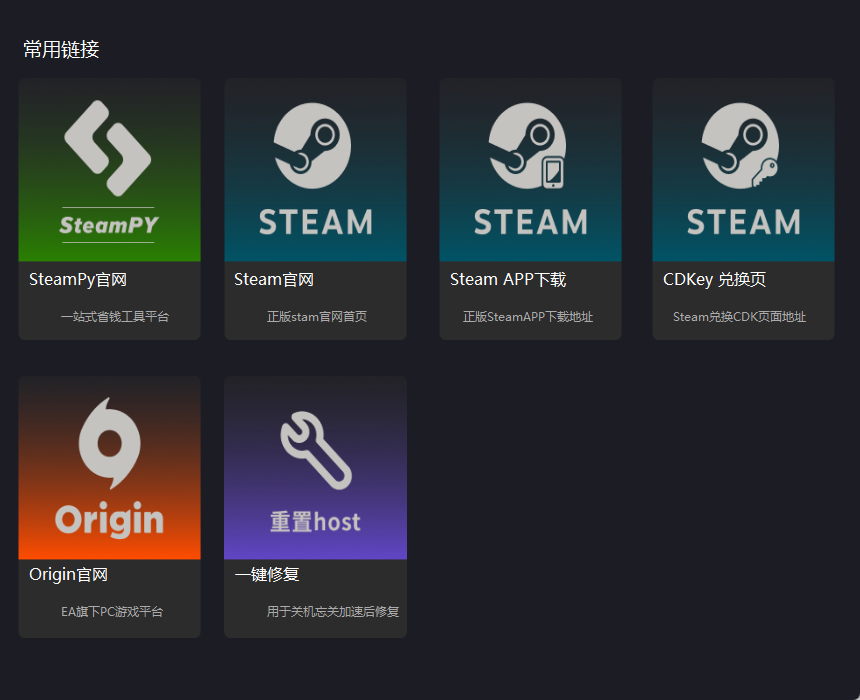Open the Steam APP下载 title link
The image size is (860, 700).
(x=508, y=280)
